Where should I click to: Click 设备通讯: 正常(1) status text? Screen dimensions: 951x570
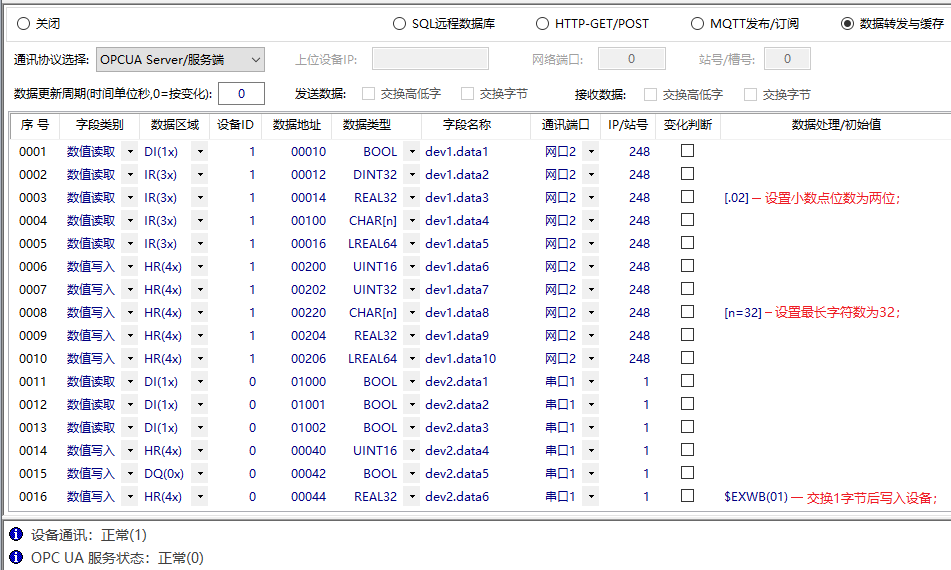[x=89, y=535]
